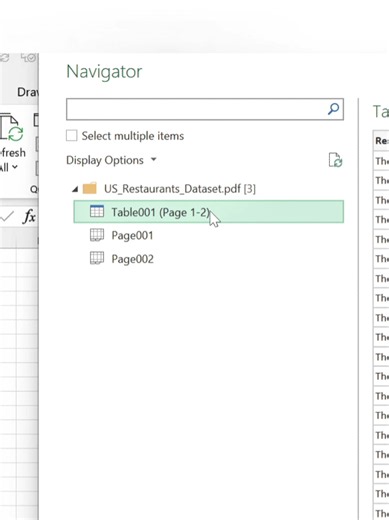This screenshot has height=520, width=389.
Task: Select the US_Restaurants_Dataset.pdf [3] entry
Action: coord(180,189)
